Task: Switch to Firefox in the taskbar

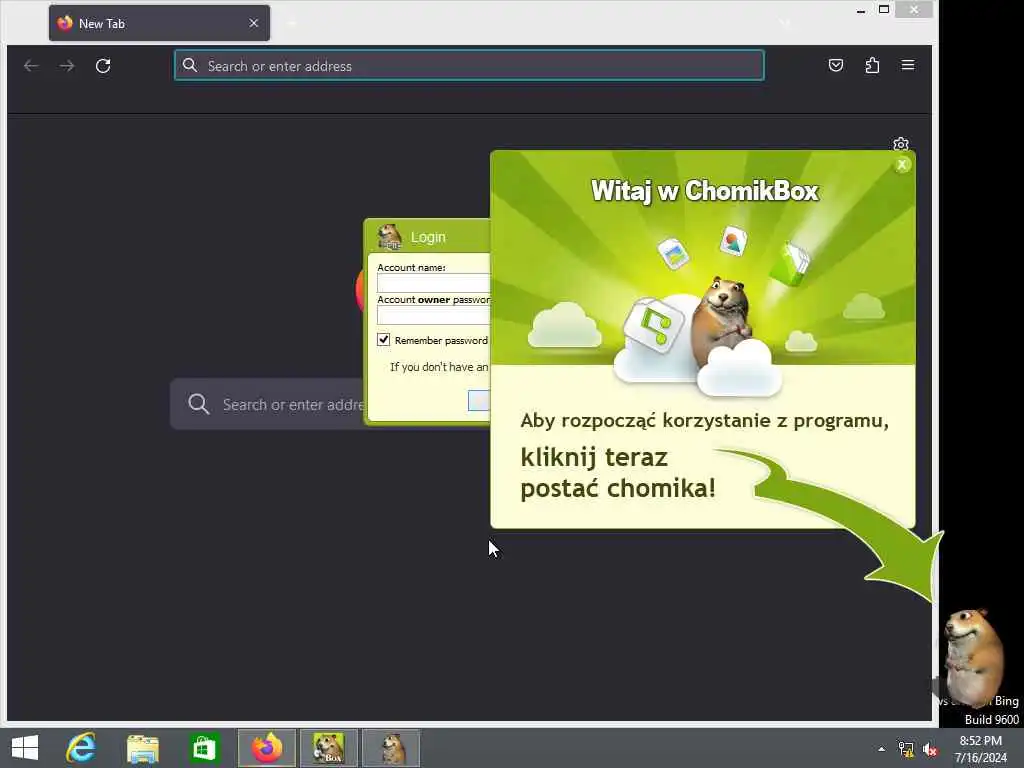Action: point(266,748)
